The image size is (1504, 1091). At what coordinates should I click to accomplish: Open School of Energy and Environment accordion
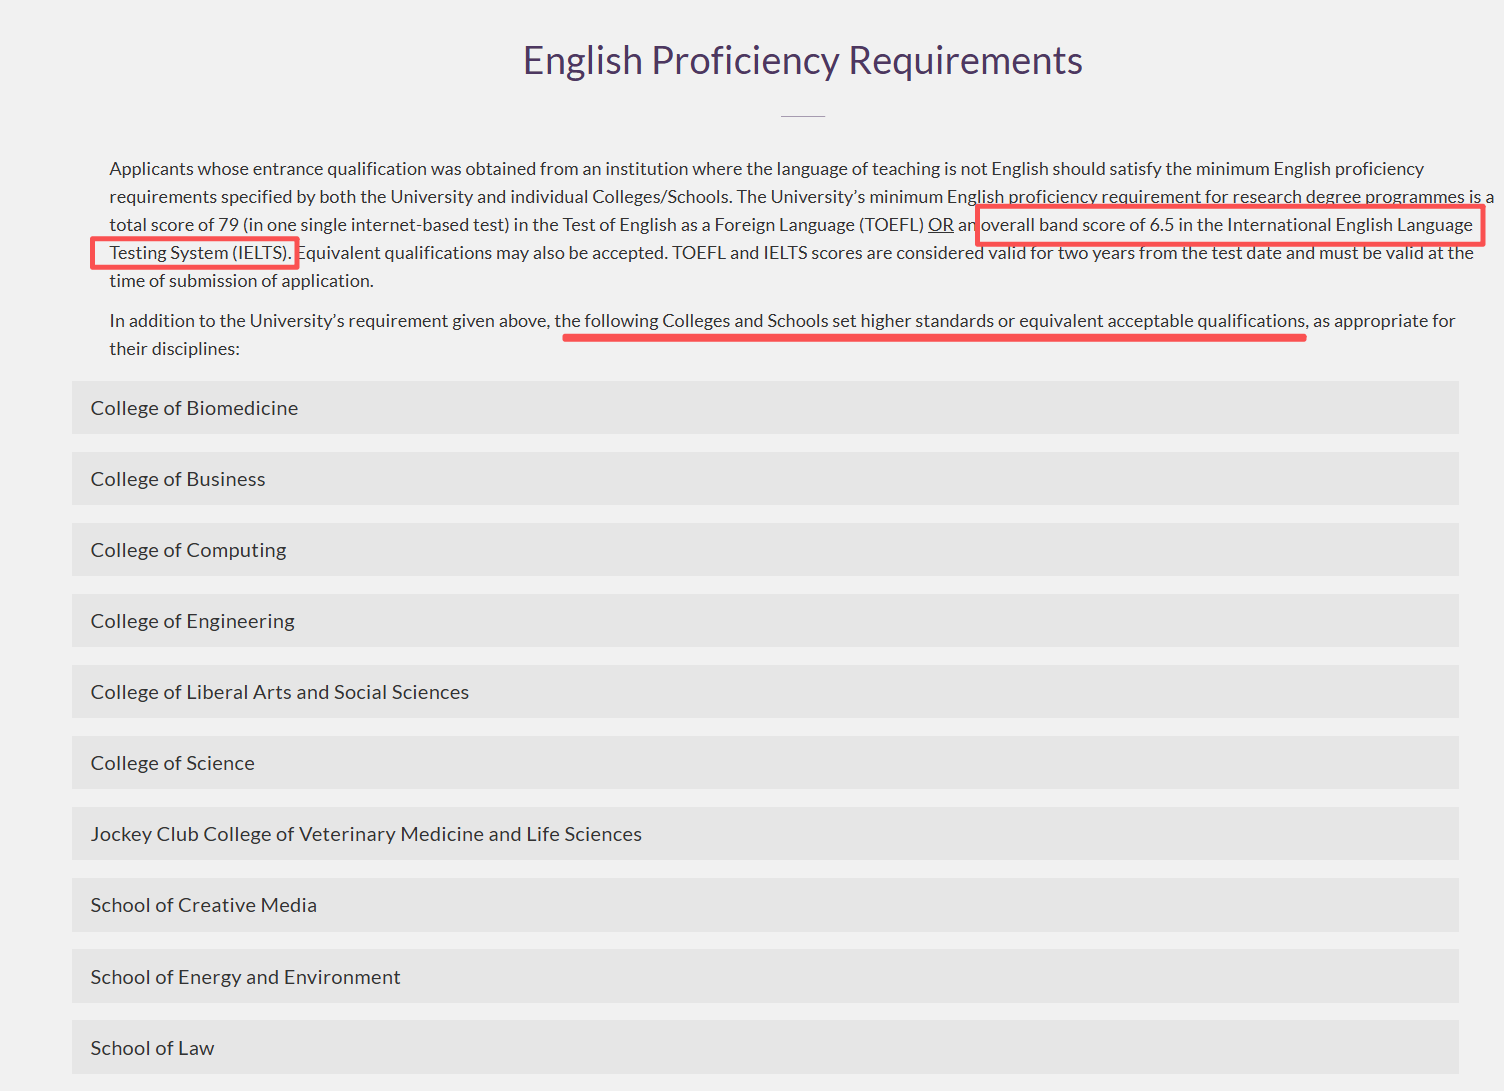765,976
